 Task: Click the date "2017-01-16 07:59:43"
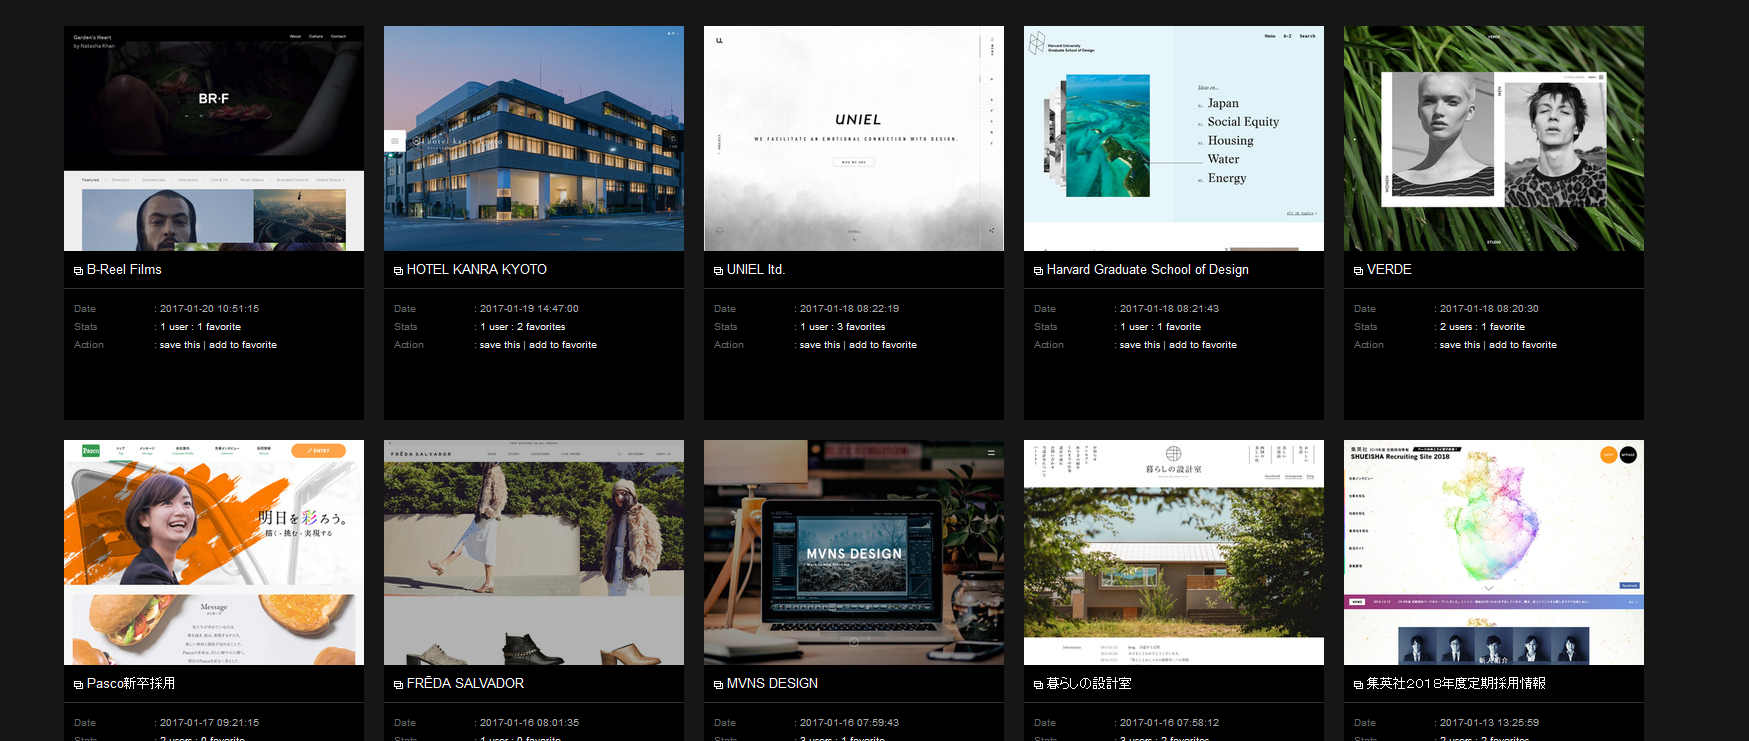point(849,723)
